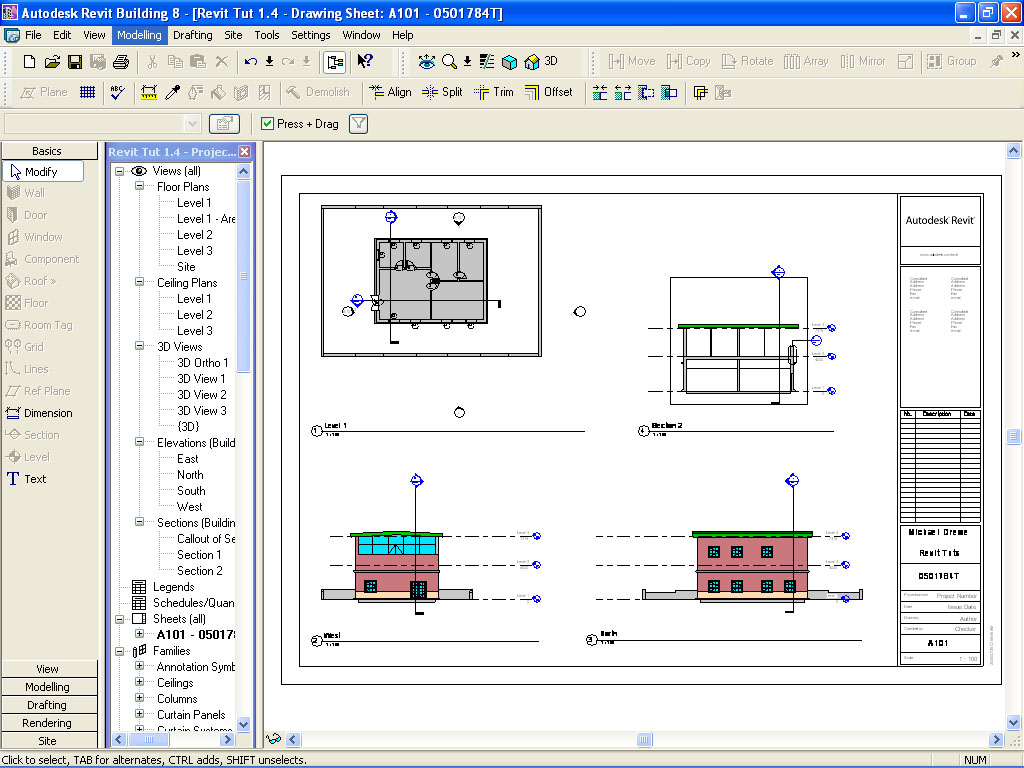Click the Spelling check ABC icon
The width and height of the screenshot is (1024, 768).
pos(118,92)
